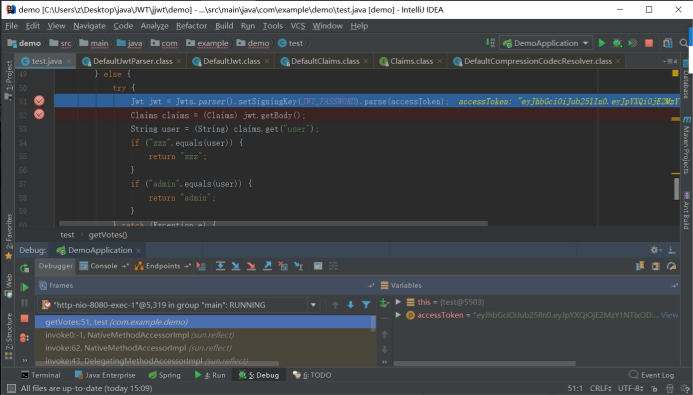
Task: Click Show Execution Point icon
Action: click(201, 266)
